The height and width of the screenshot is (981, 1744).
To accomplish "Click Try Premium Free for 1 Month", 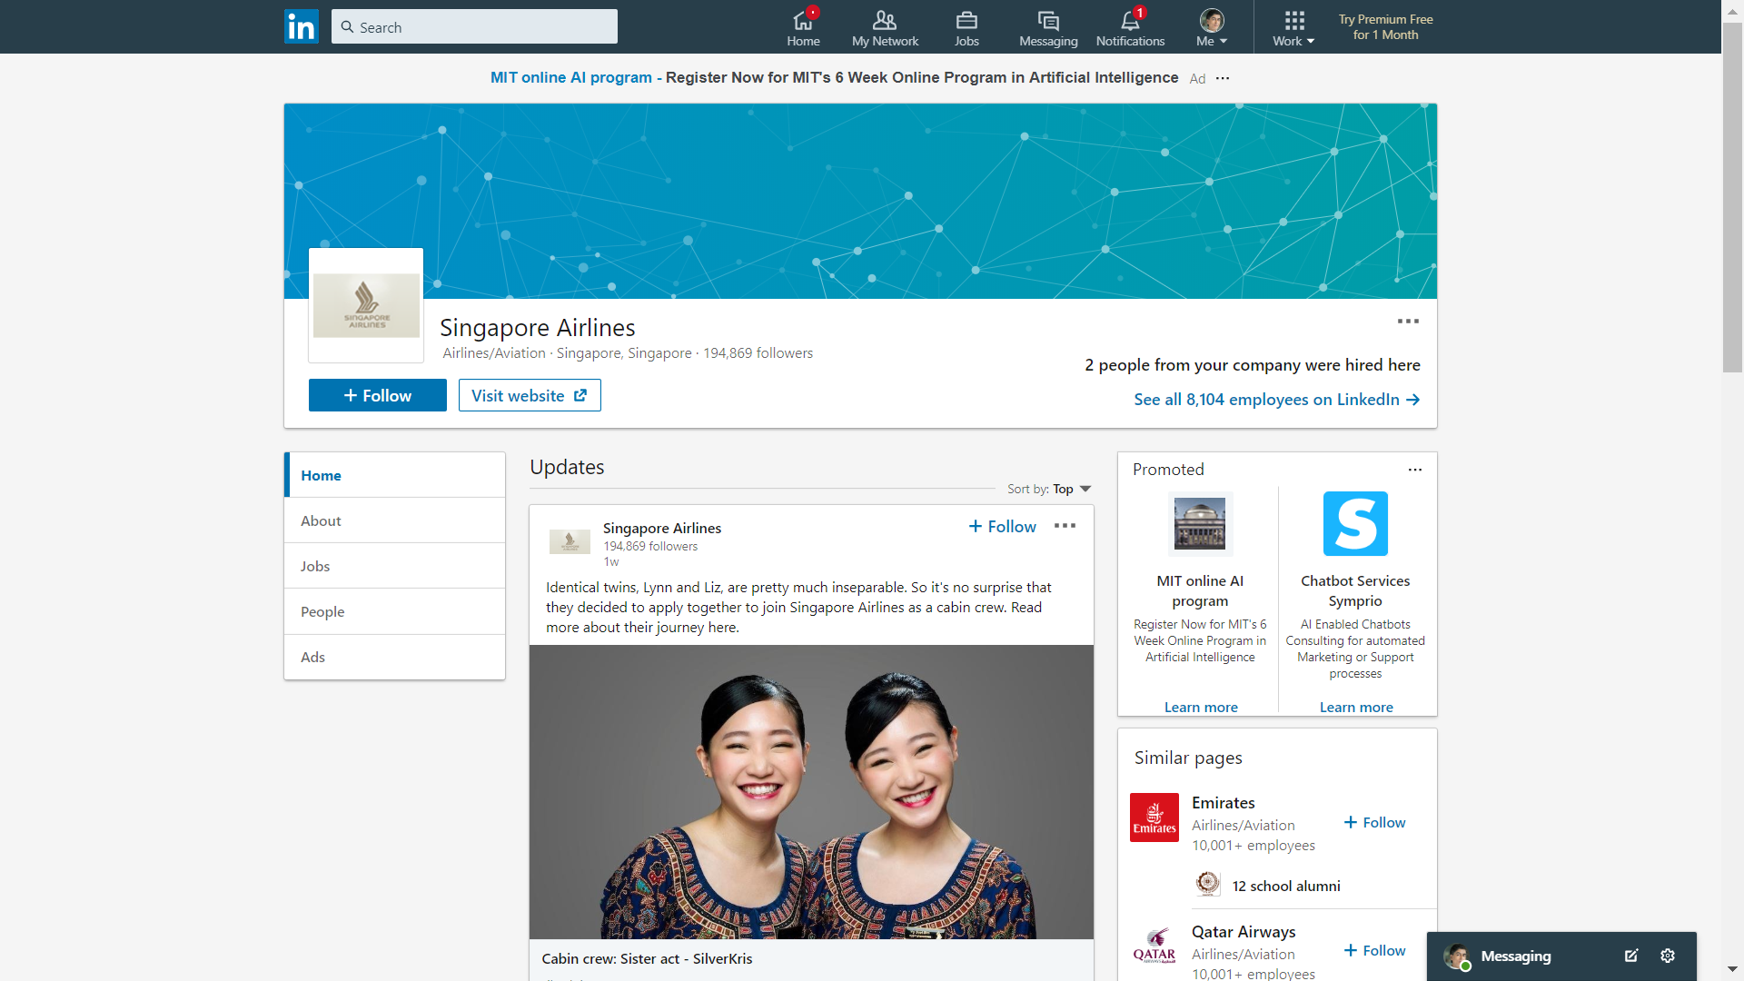I will [x=1385, y=27].
